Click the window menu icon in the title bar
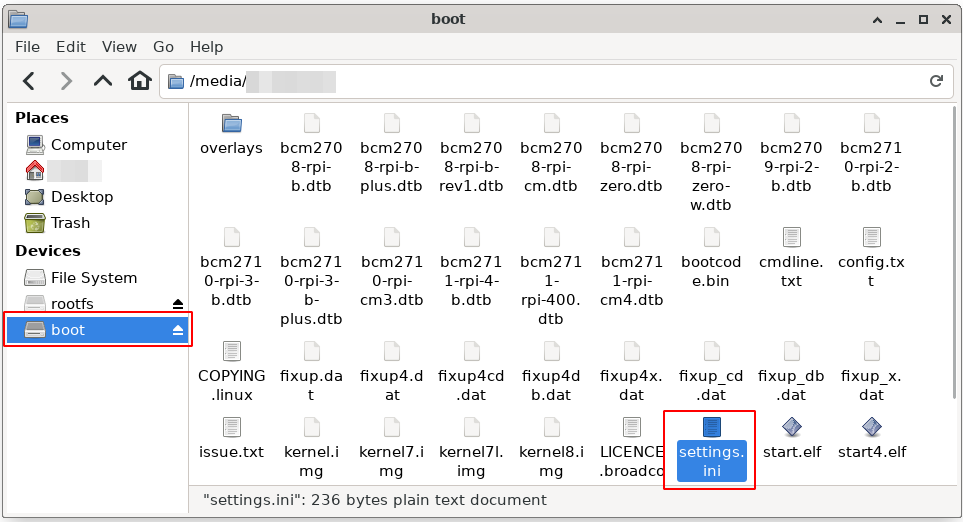Viewport: 963px width, 522px height. coord(18,20)
